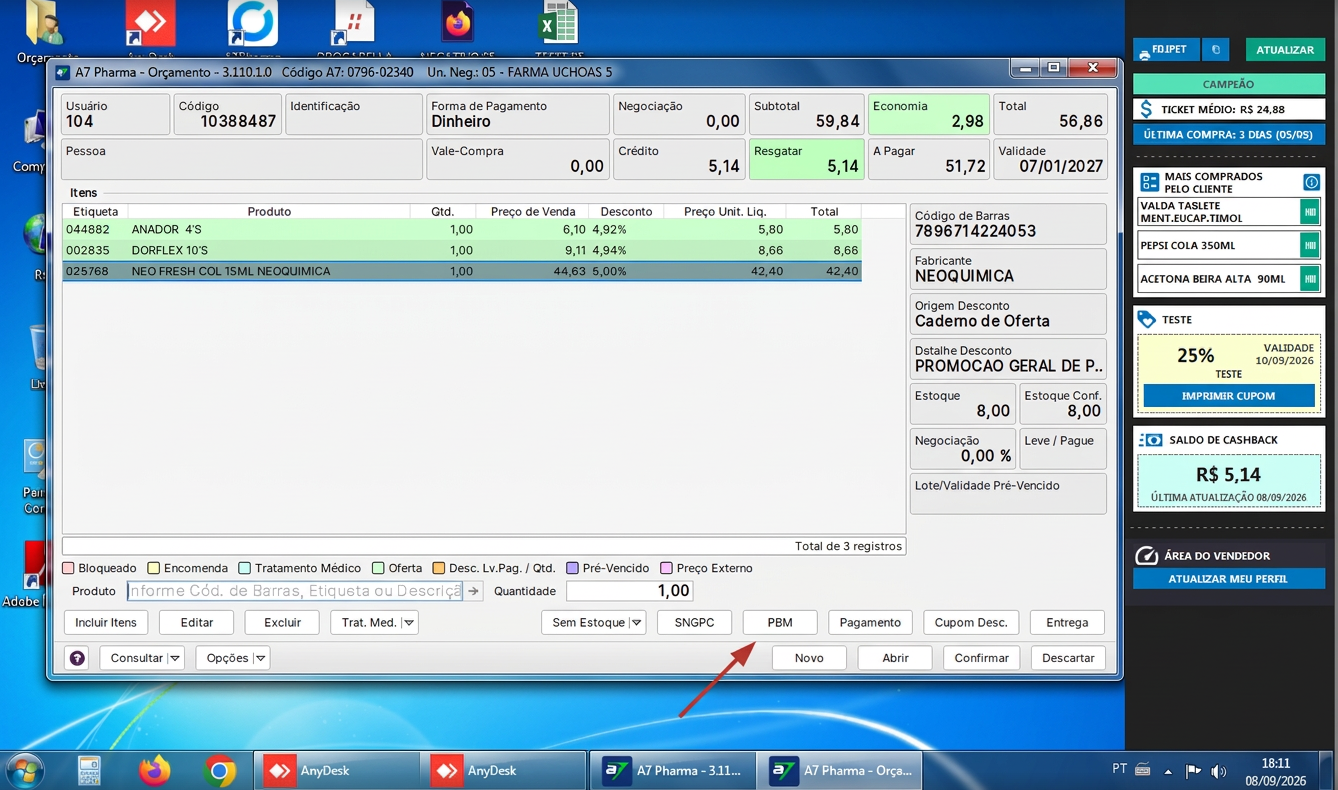Switch to A7 Pharma 3.11 taskbar window
This screenshot has height=790, width=1338.
[x=672, y=771]
